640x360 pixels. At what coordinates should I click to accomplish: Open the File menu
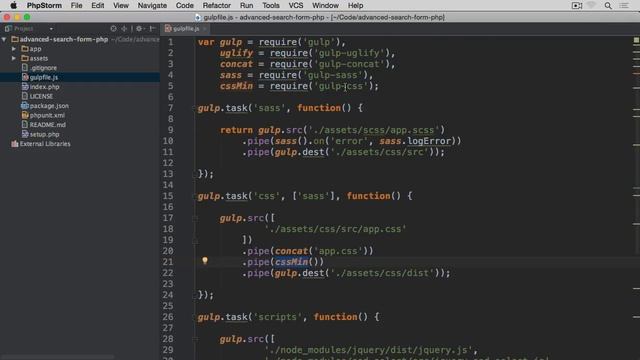tap(76, 5)
